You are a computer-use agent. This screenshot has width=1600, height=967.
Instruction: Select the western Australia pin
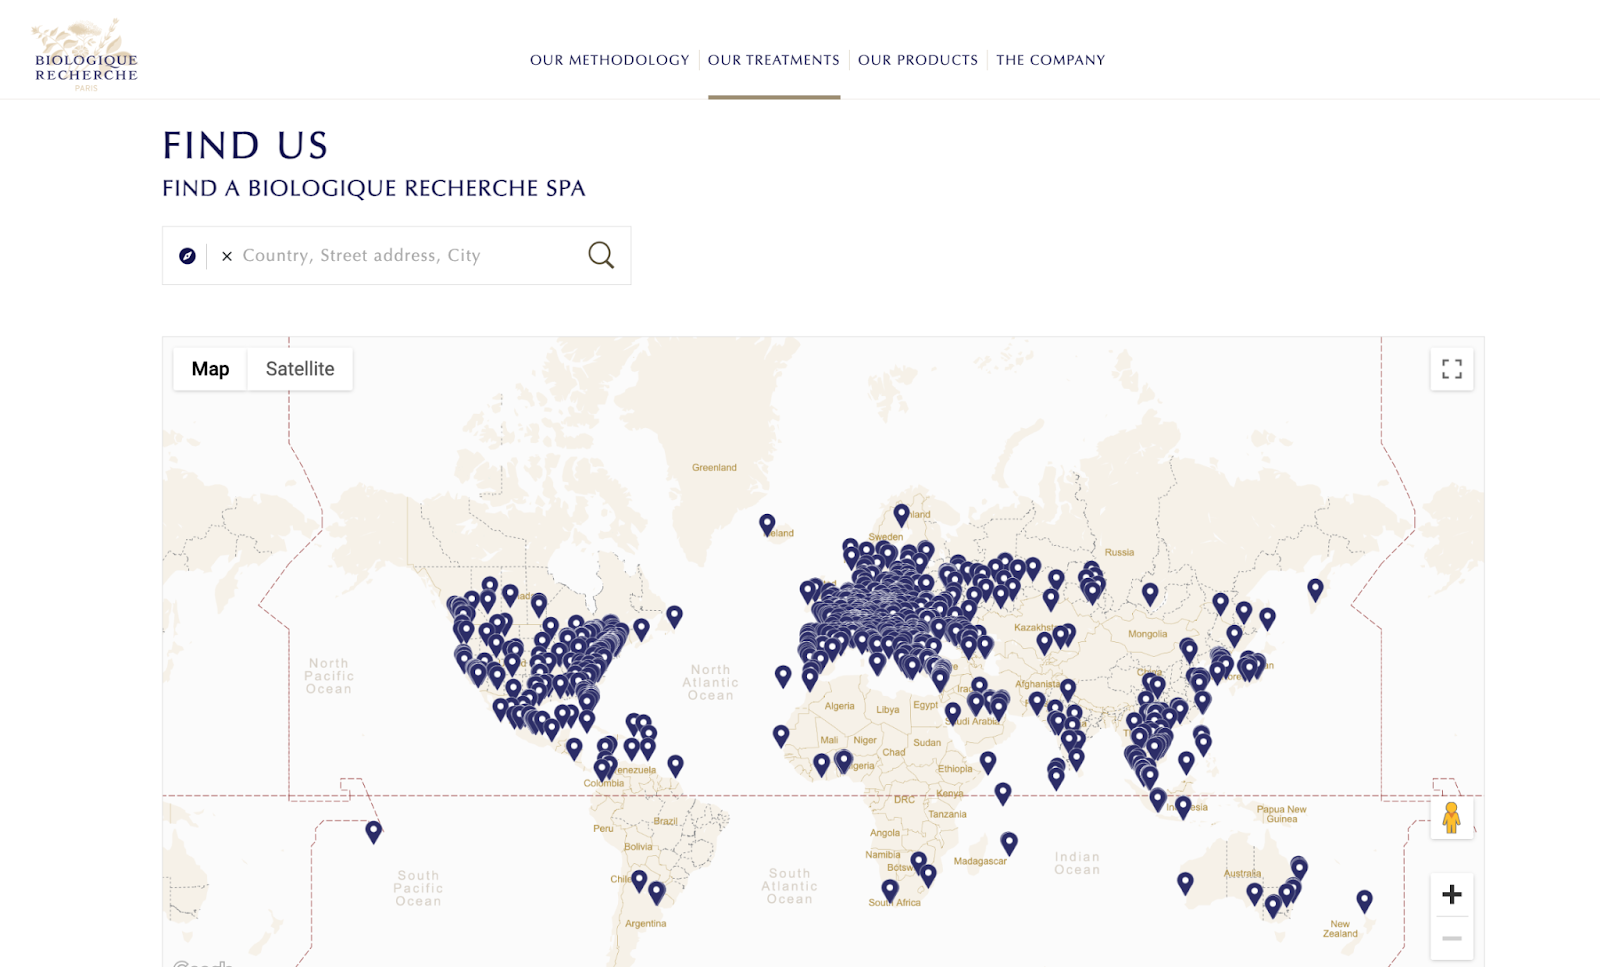click(1185, 883)
